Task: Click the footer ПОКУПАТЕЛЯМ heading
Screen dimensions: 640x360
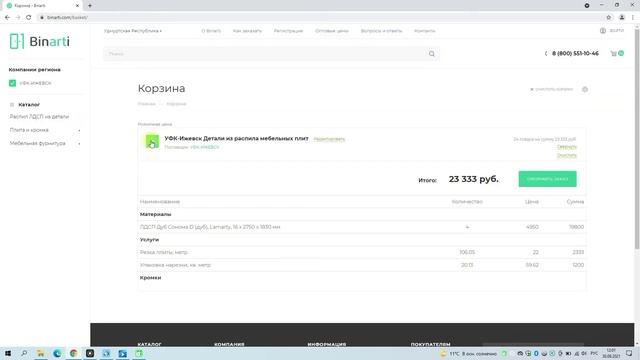Action: tap(430, 344)
